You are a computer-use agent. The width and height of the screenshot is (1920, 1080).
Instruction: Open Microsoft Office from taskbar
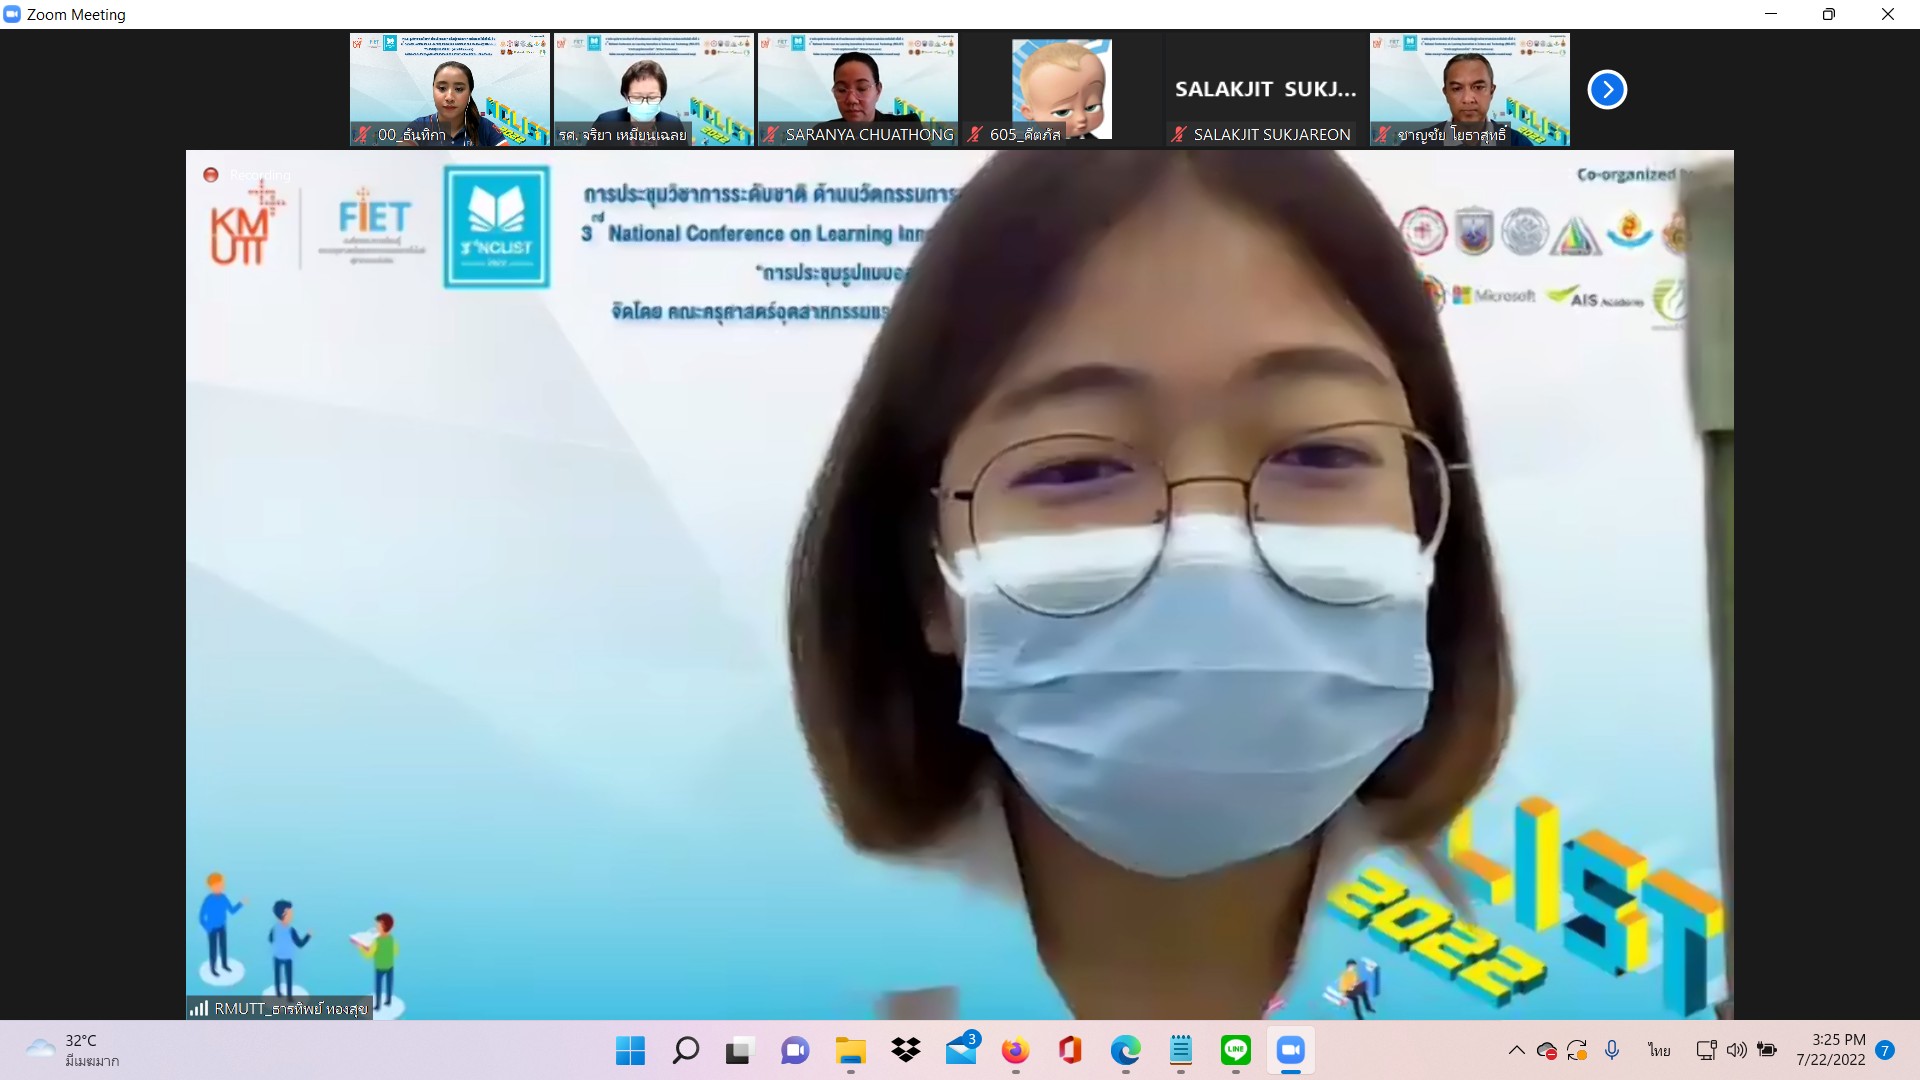tap(1070, 1050)
